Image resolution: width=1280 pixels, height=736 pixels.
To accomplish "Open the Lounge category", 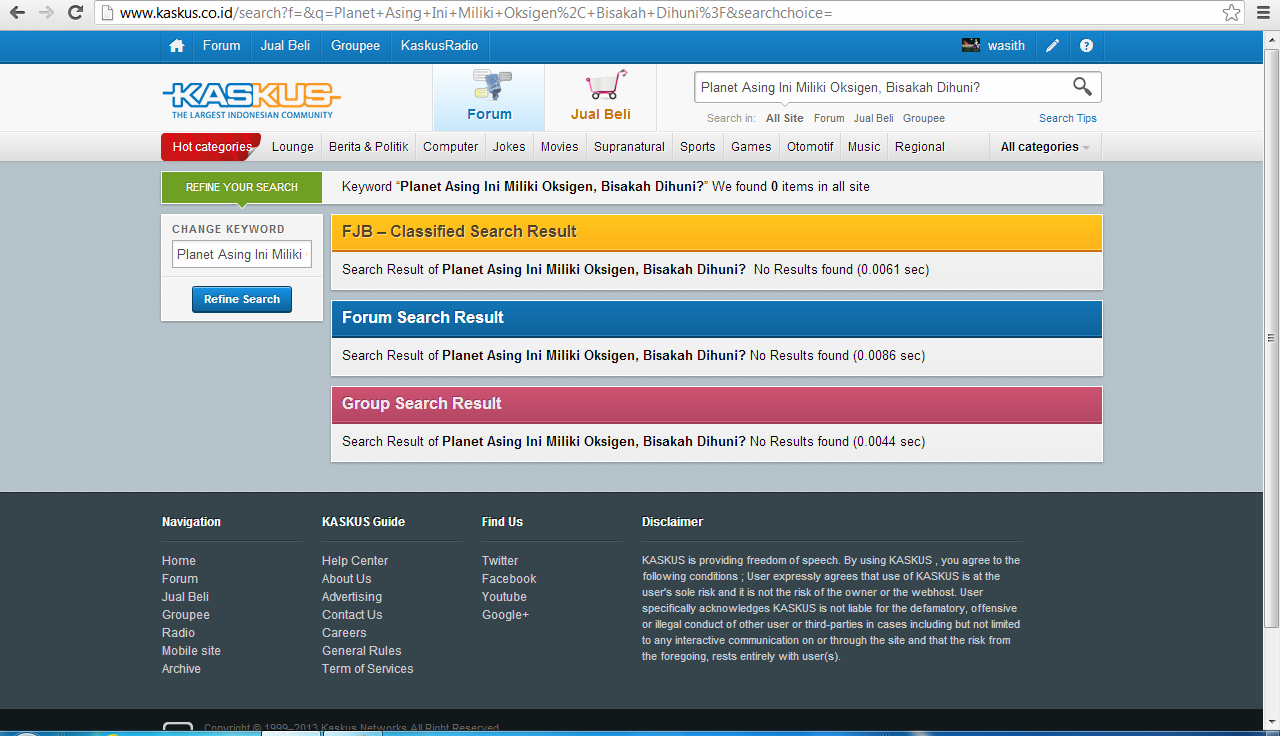I will click(293, 147).
